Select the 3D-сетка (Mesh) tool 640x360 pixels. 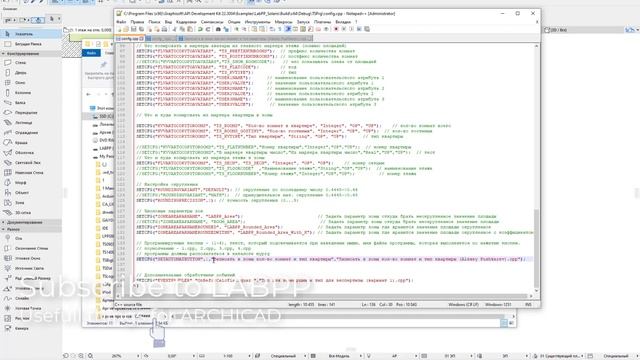(31, 213)
